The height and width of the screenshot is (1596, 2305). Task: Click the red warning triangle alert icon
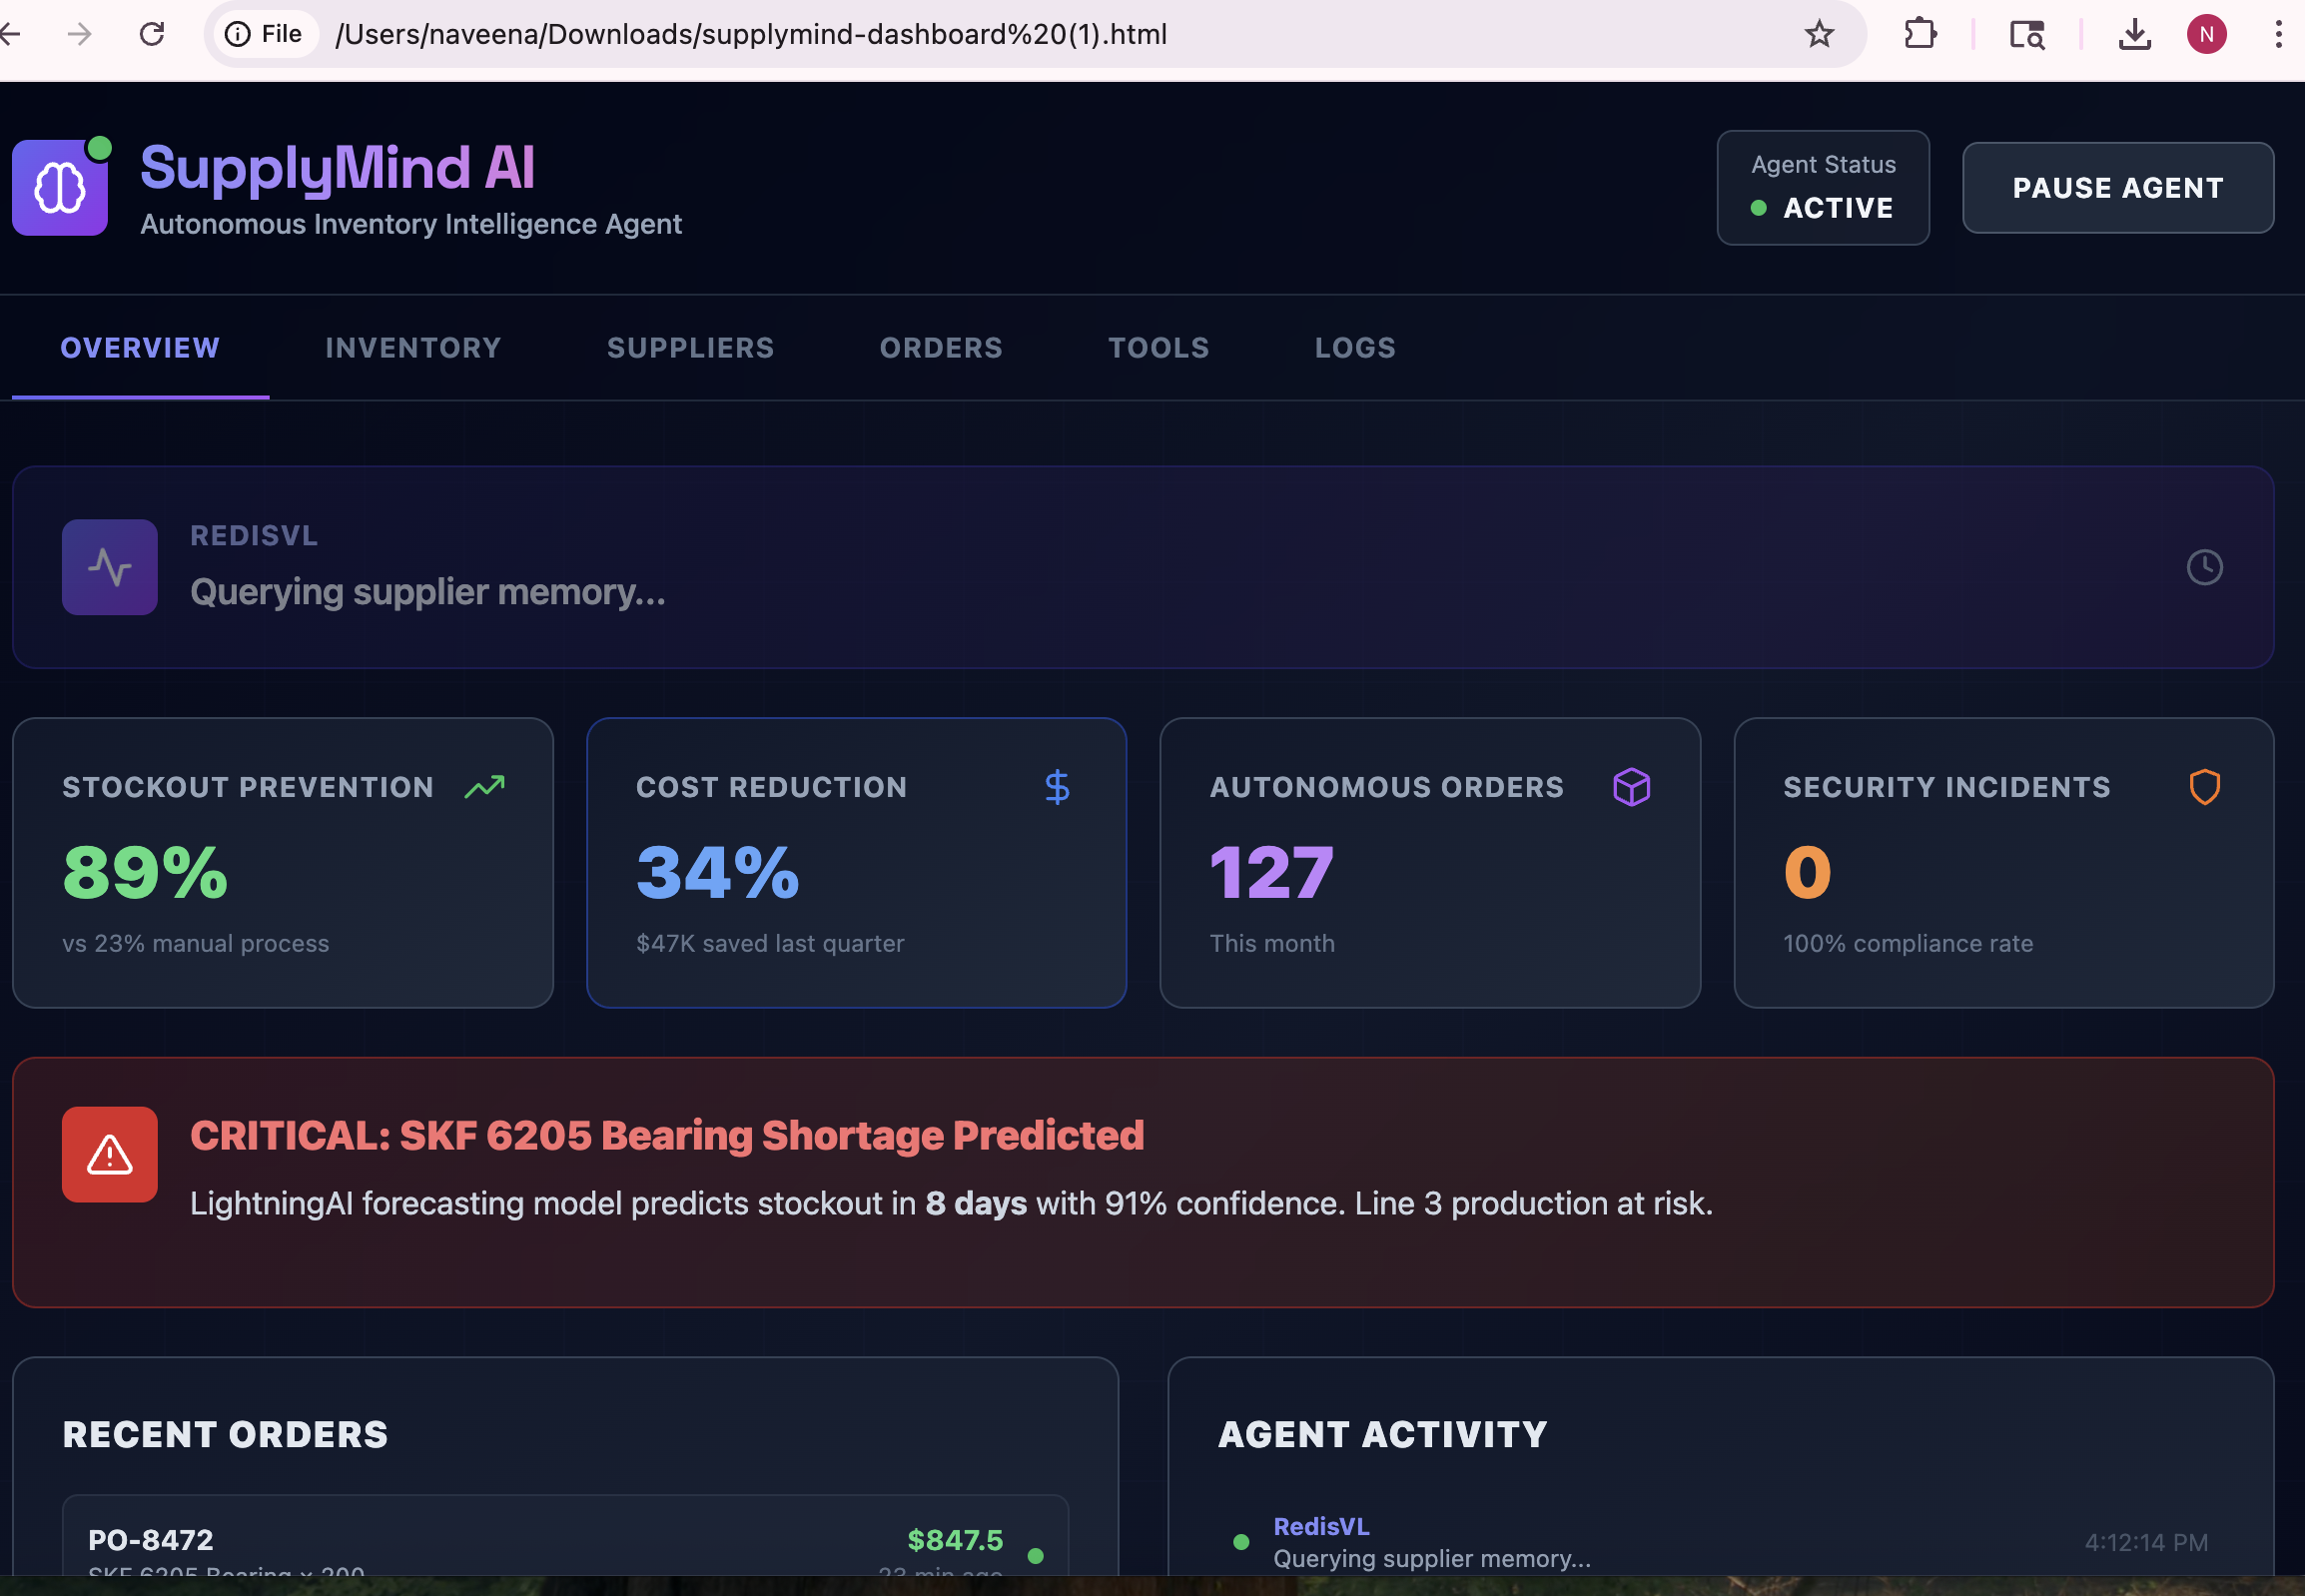110,1154
